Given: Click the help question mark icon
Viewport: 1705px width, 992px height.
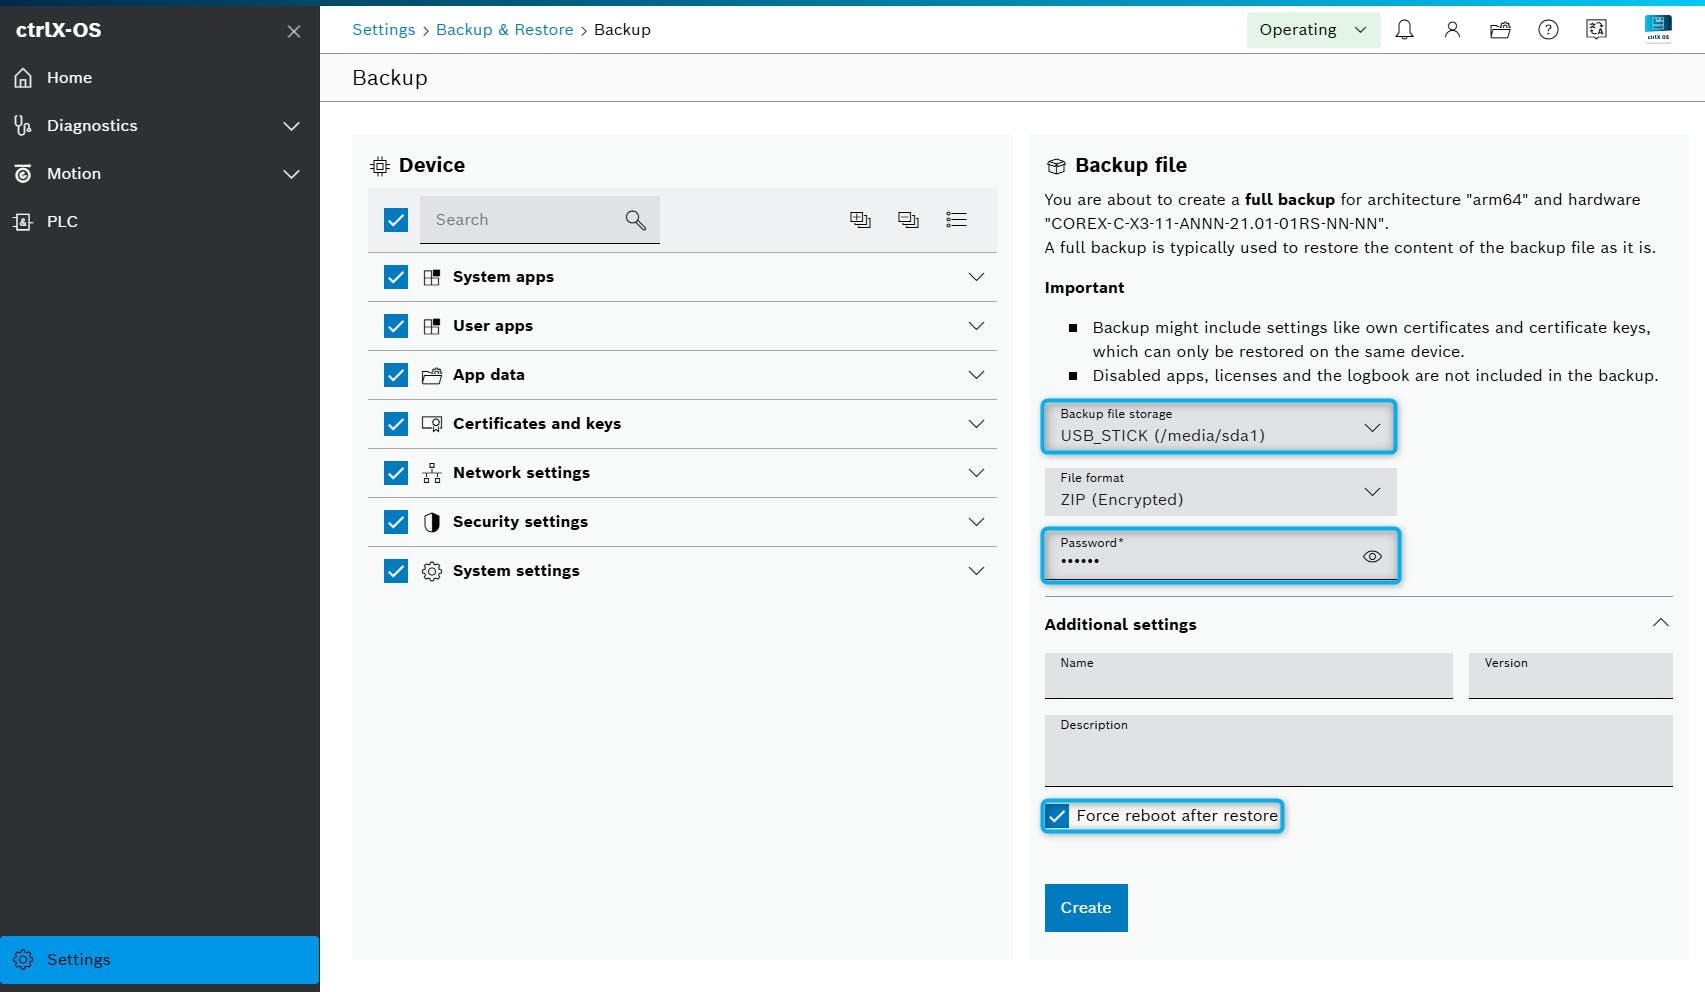Looking at the screenshot, I should (x=1548, y=30).
